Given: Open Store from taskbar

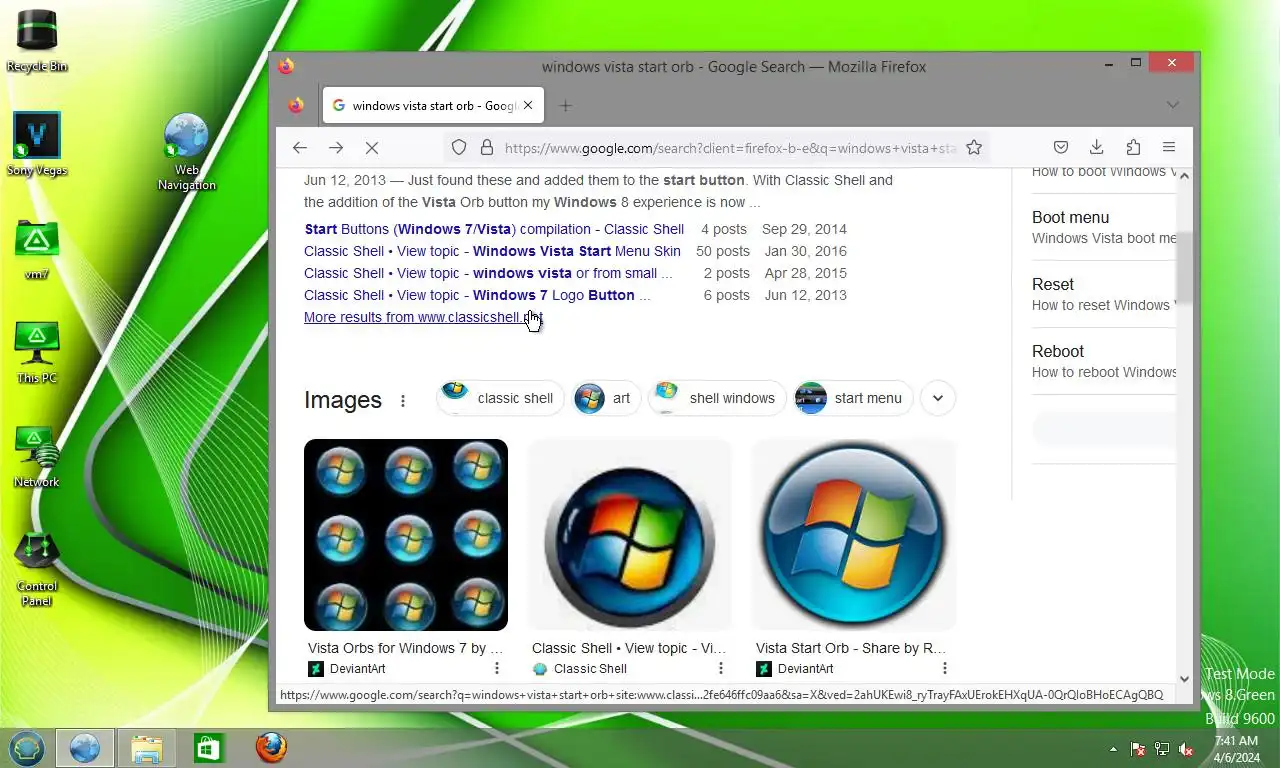Looking at the screenshot, I should [x=208, y=748].
